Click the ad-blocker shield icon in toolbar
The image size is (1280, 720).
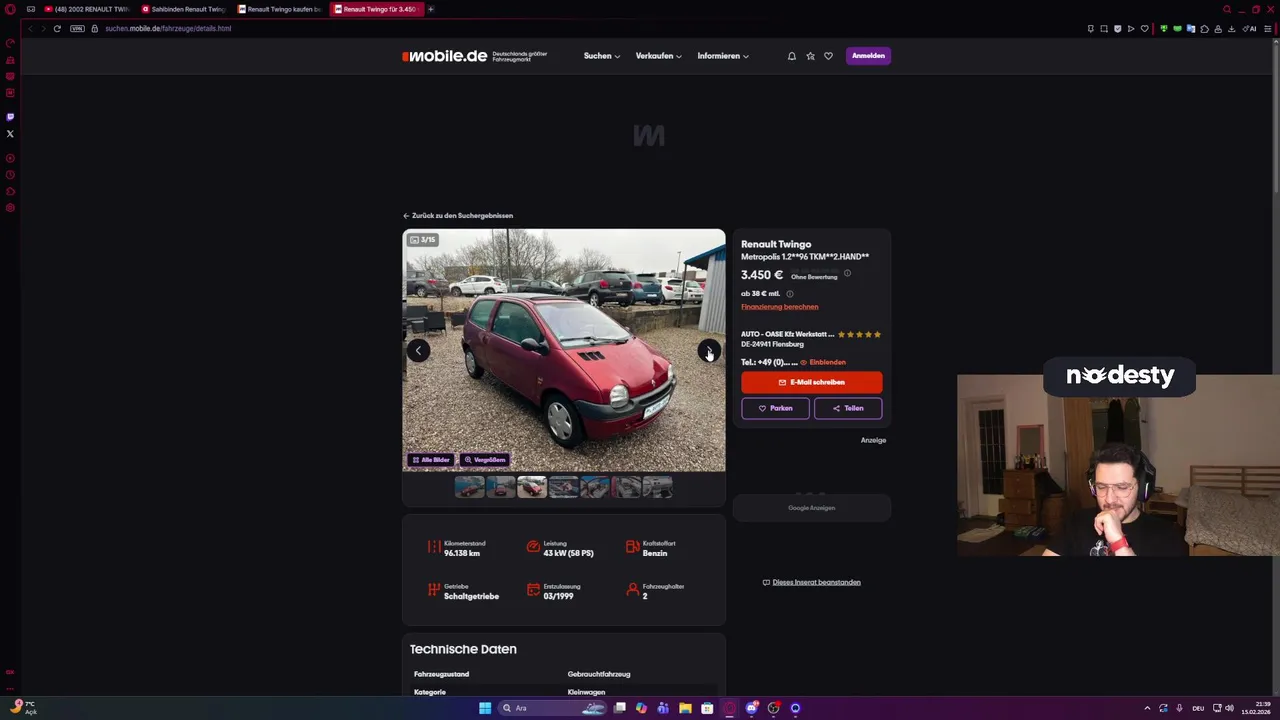tap(1117, 28)
